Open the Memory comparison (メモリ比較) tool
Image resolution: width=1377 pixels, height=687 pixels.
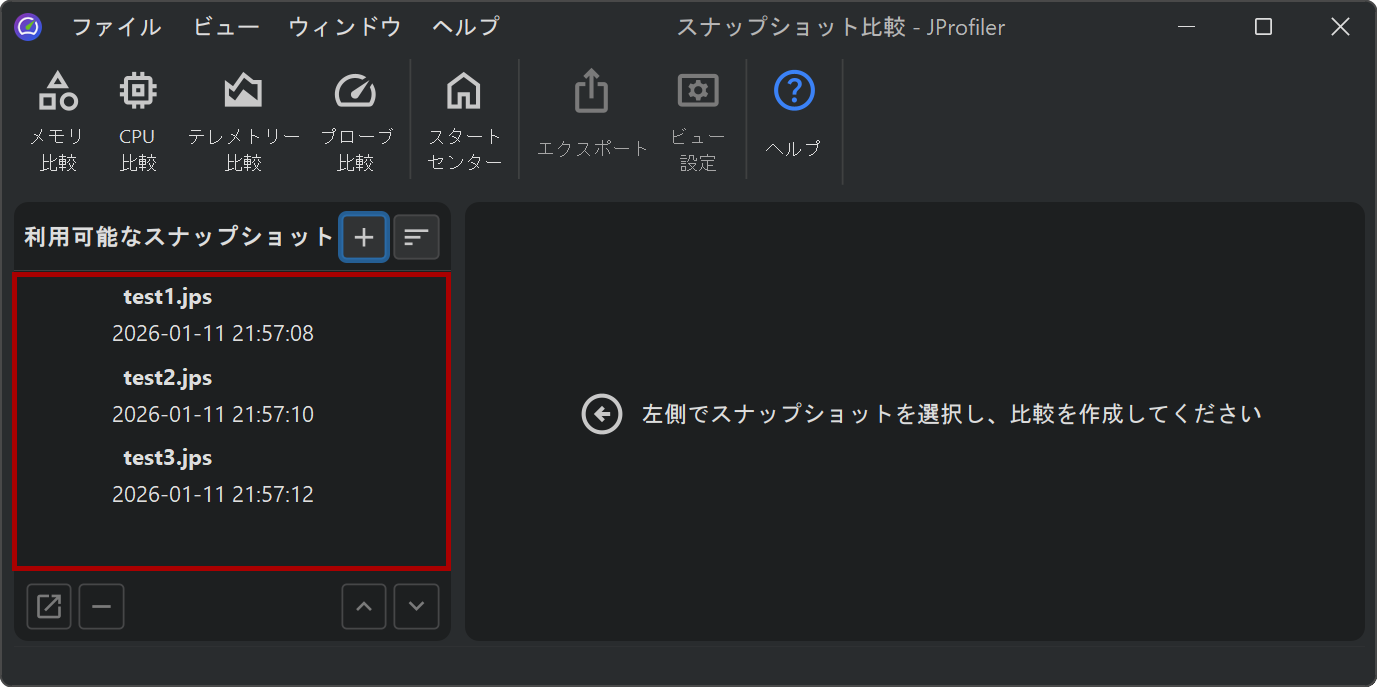click(x=58, y=120)
